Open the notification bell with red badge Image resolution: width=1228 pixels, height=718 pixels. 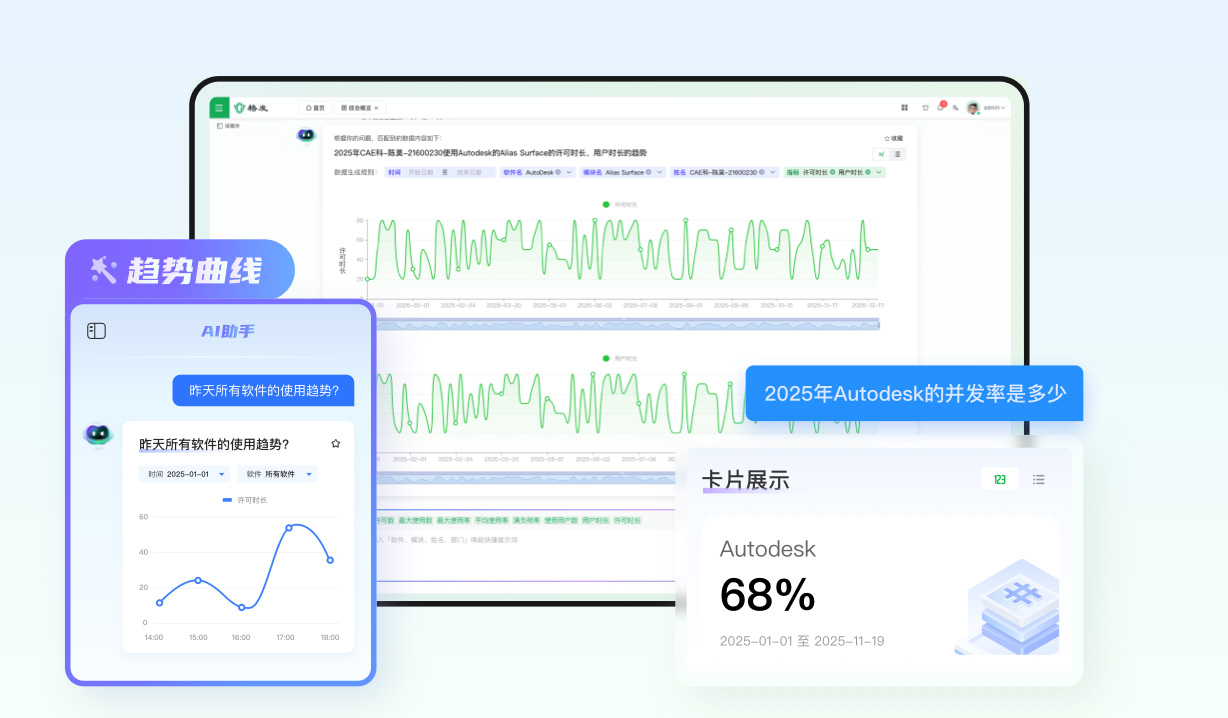(x=941, y=107)
